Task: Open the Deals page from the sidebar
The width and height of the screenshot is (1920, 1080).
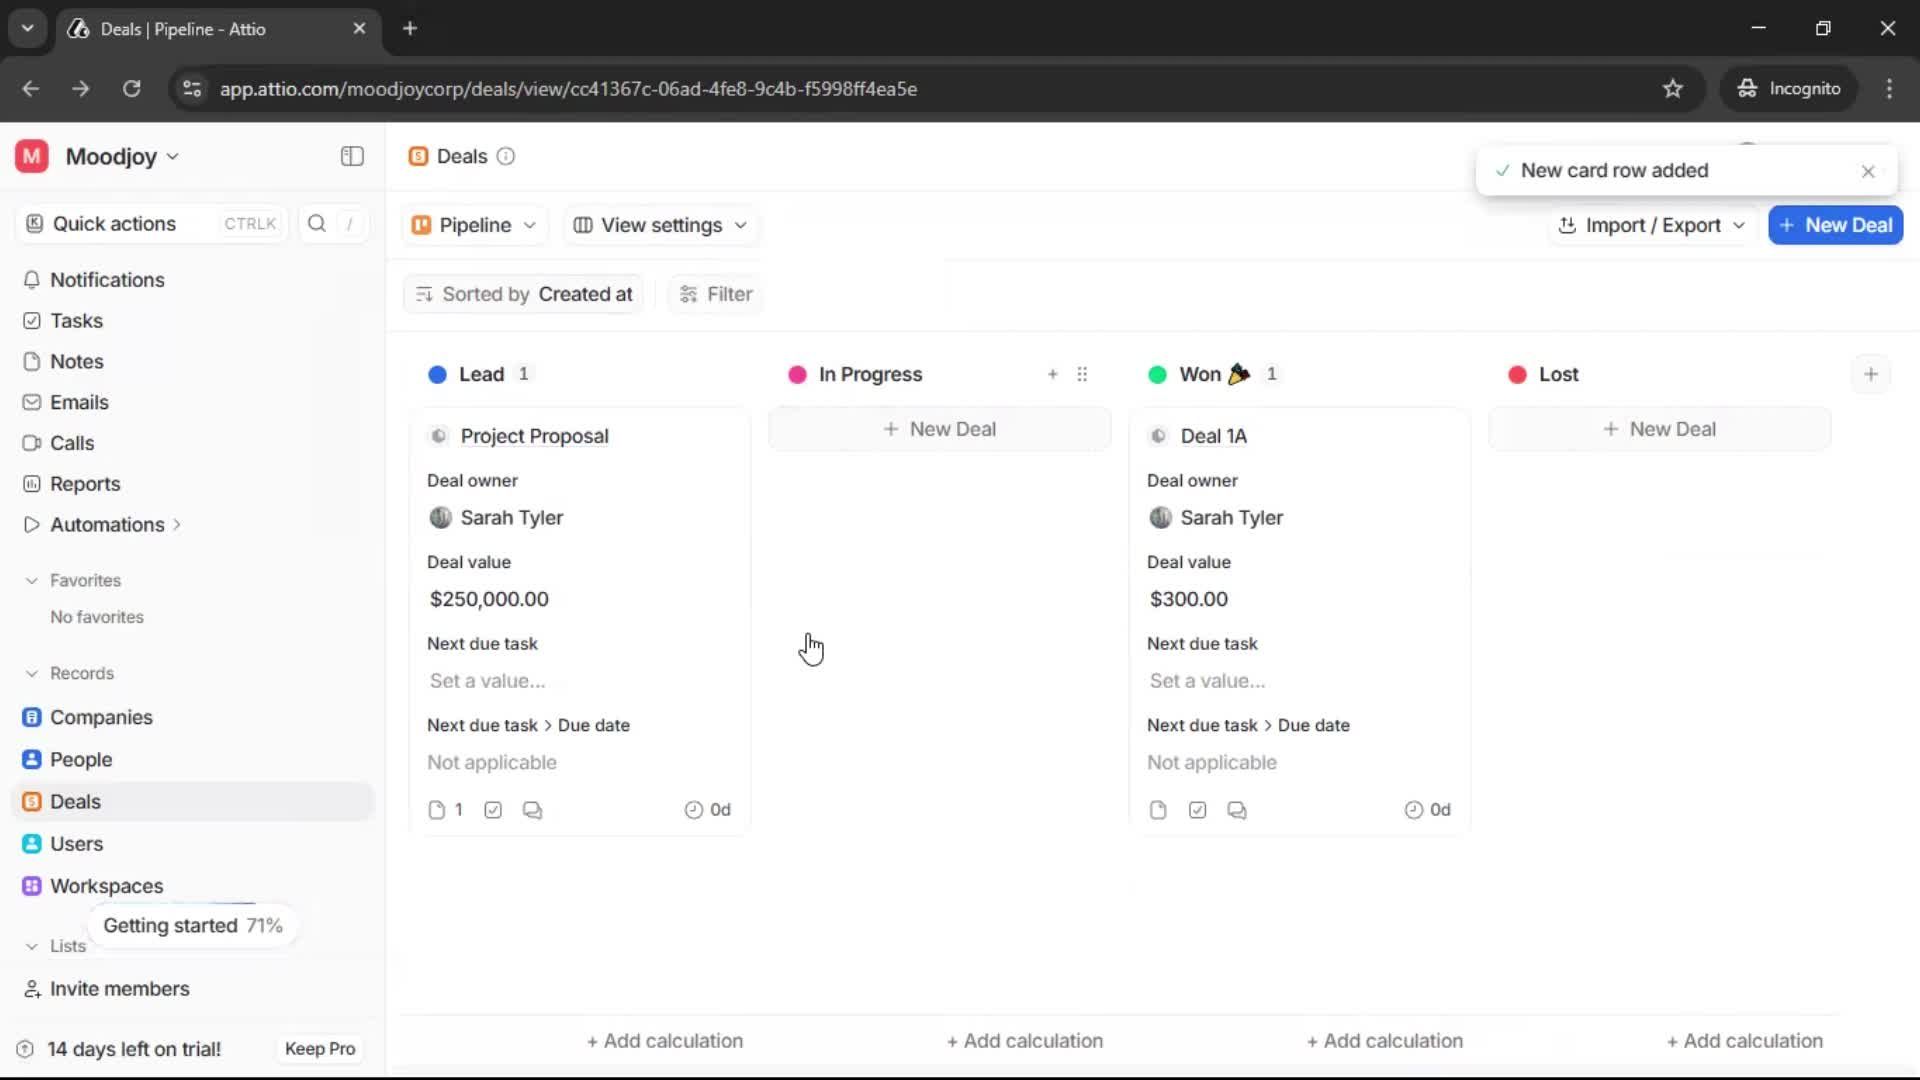Action: (74, 801)
